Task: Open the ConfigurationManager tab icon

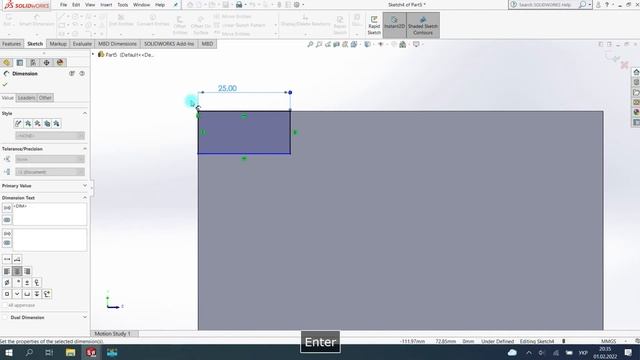Action: pos(33,62)
